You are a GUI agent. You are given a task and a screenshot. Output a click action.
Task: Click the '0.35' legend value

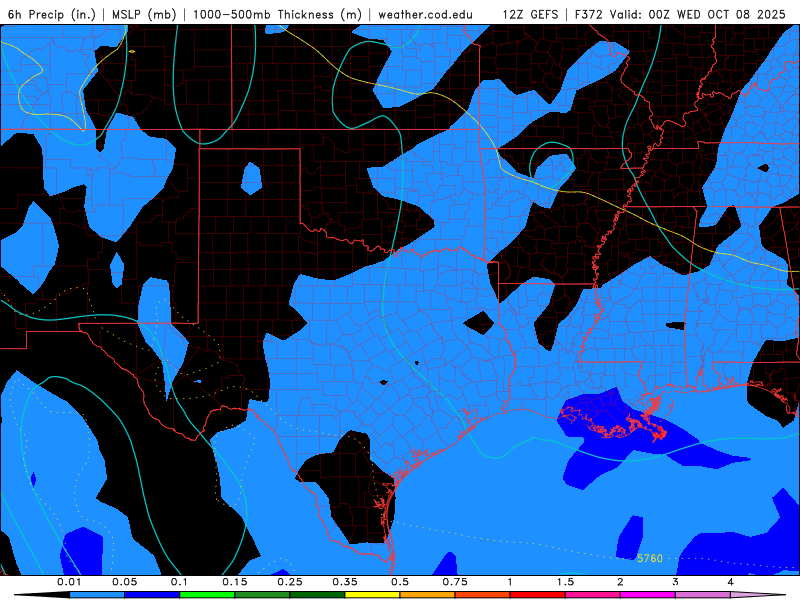click(x=345, y=582)
